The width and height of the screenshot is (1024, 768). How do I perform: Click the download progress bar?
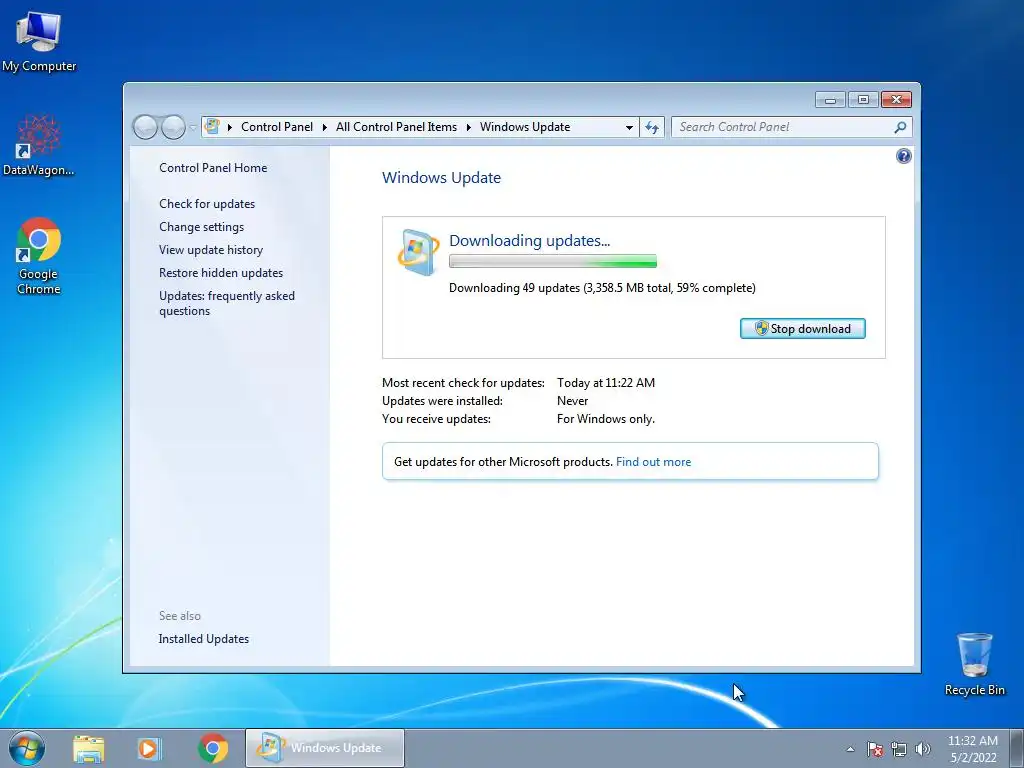[x=552, y=261]
